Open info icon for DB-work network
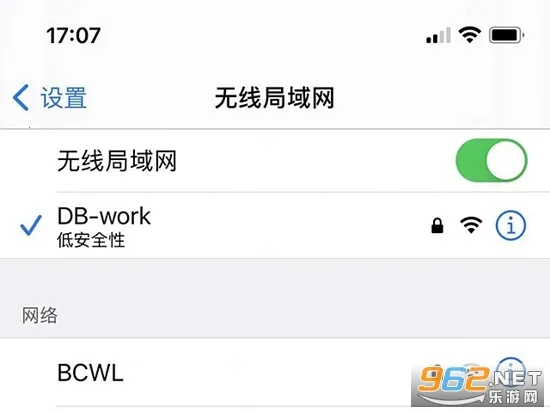Screen dimensions: 550x413 pyautogui.click(x=510, y=225)
